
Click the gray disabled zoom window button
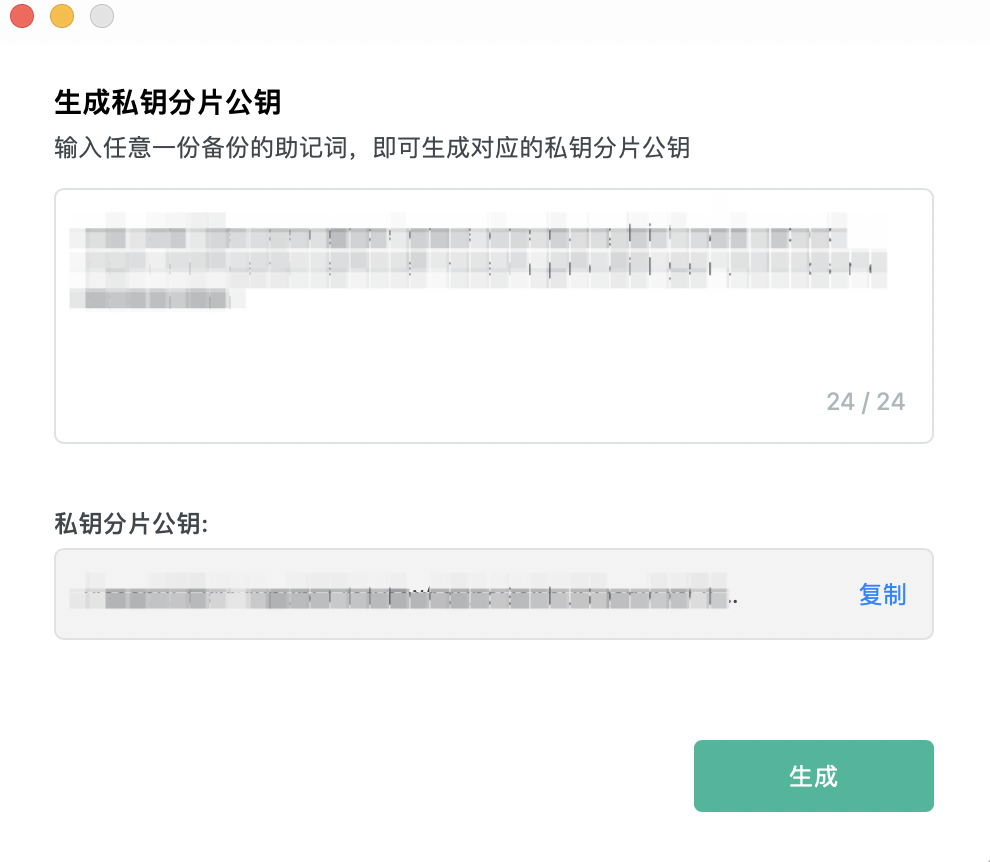pos(102,16)
